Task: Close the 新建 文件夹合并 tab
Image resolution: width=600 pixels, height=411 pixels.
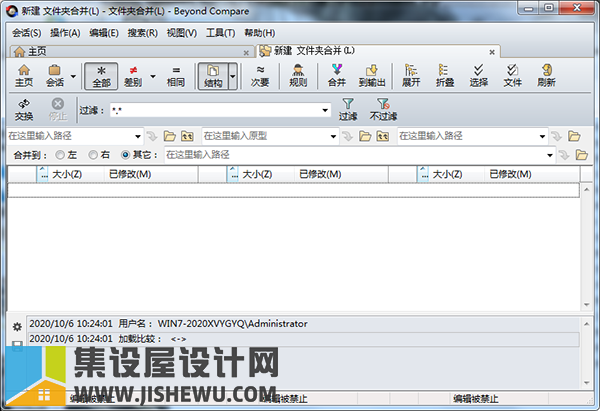Action: (492, 52)
